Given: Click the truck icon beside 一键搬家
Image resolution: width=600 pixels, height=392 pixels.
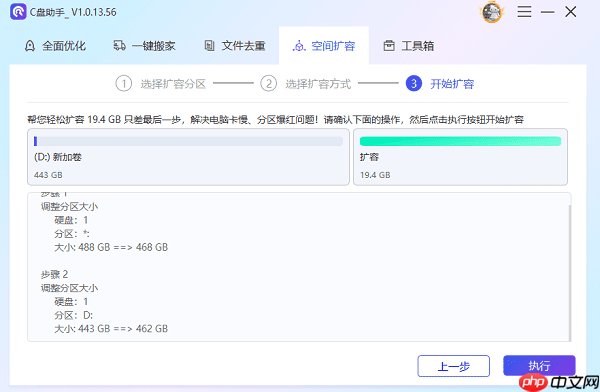Looking at the screenshot, I should [119, 46].
